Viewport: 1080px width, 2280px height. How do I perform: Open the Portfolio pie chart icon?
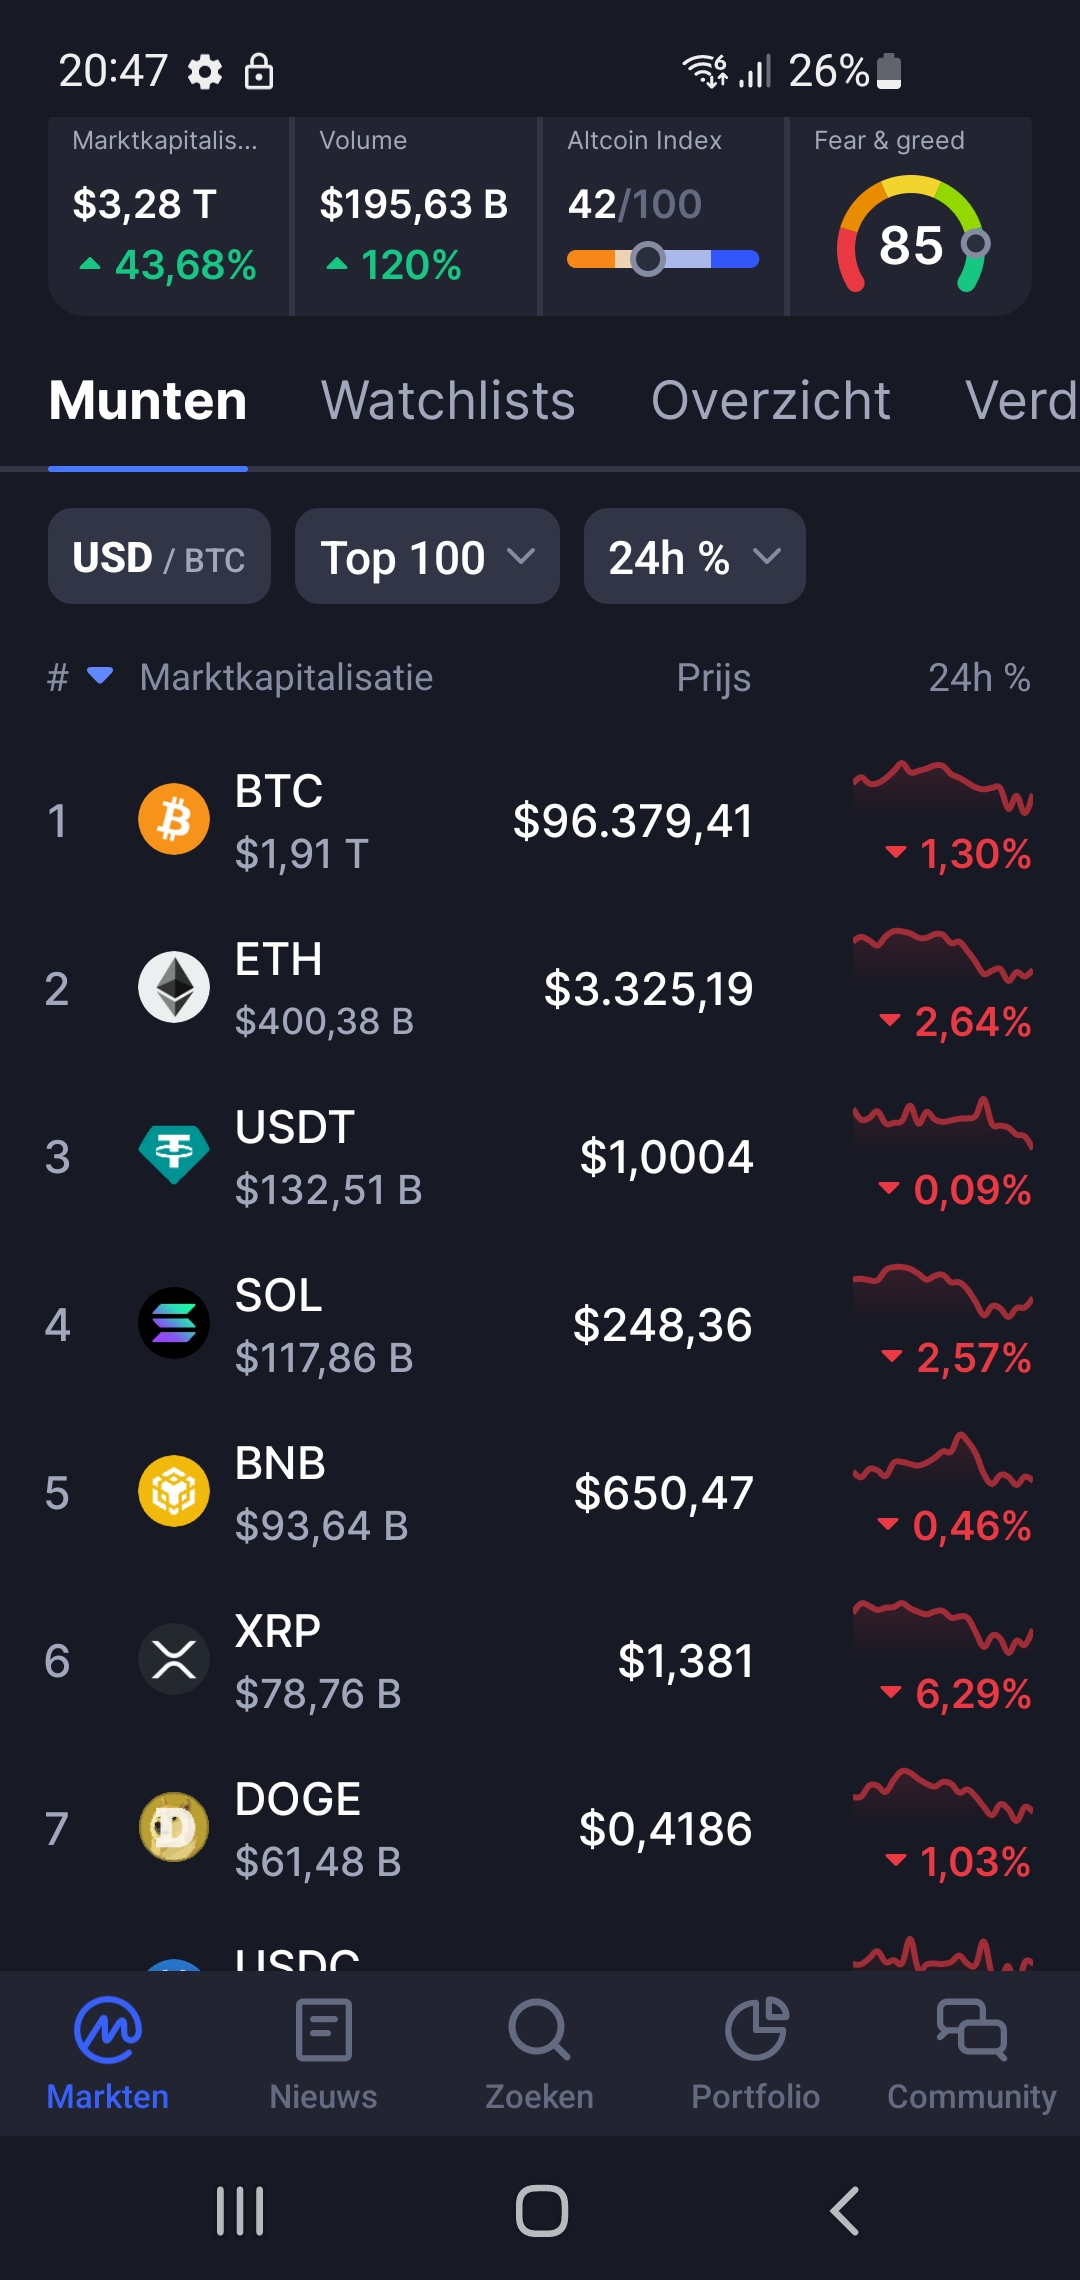[756, 2030]
